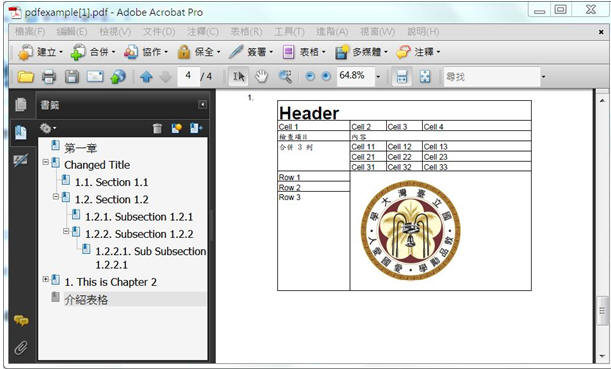
Task: Save the document using the floppy disk icon
Action: pyautogui.click(x=72, y=76)
